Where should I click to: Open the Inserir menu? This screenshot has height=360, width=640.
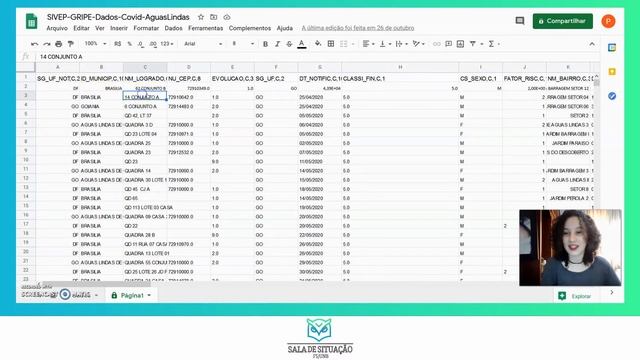pyautogui.click(x=119, y=28)
